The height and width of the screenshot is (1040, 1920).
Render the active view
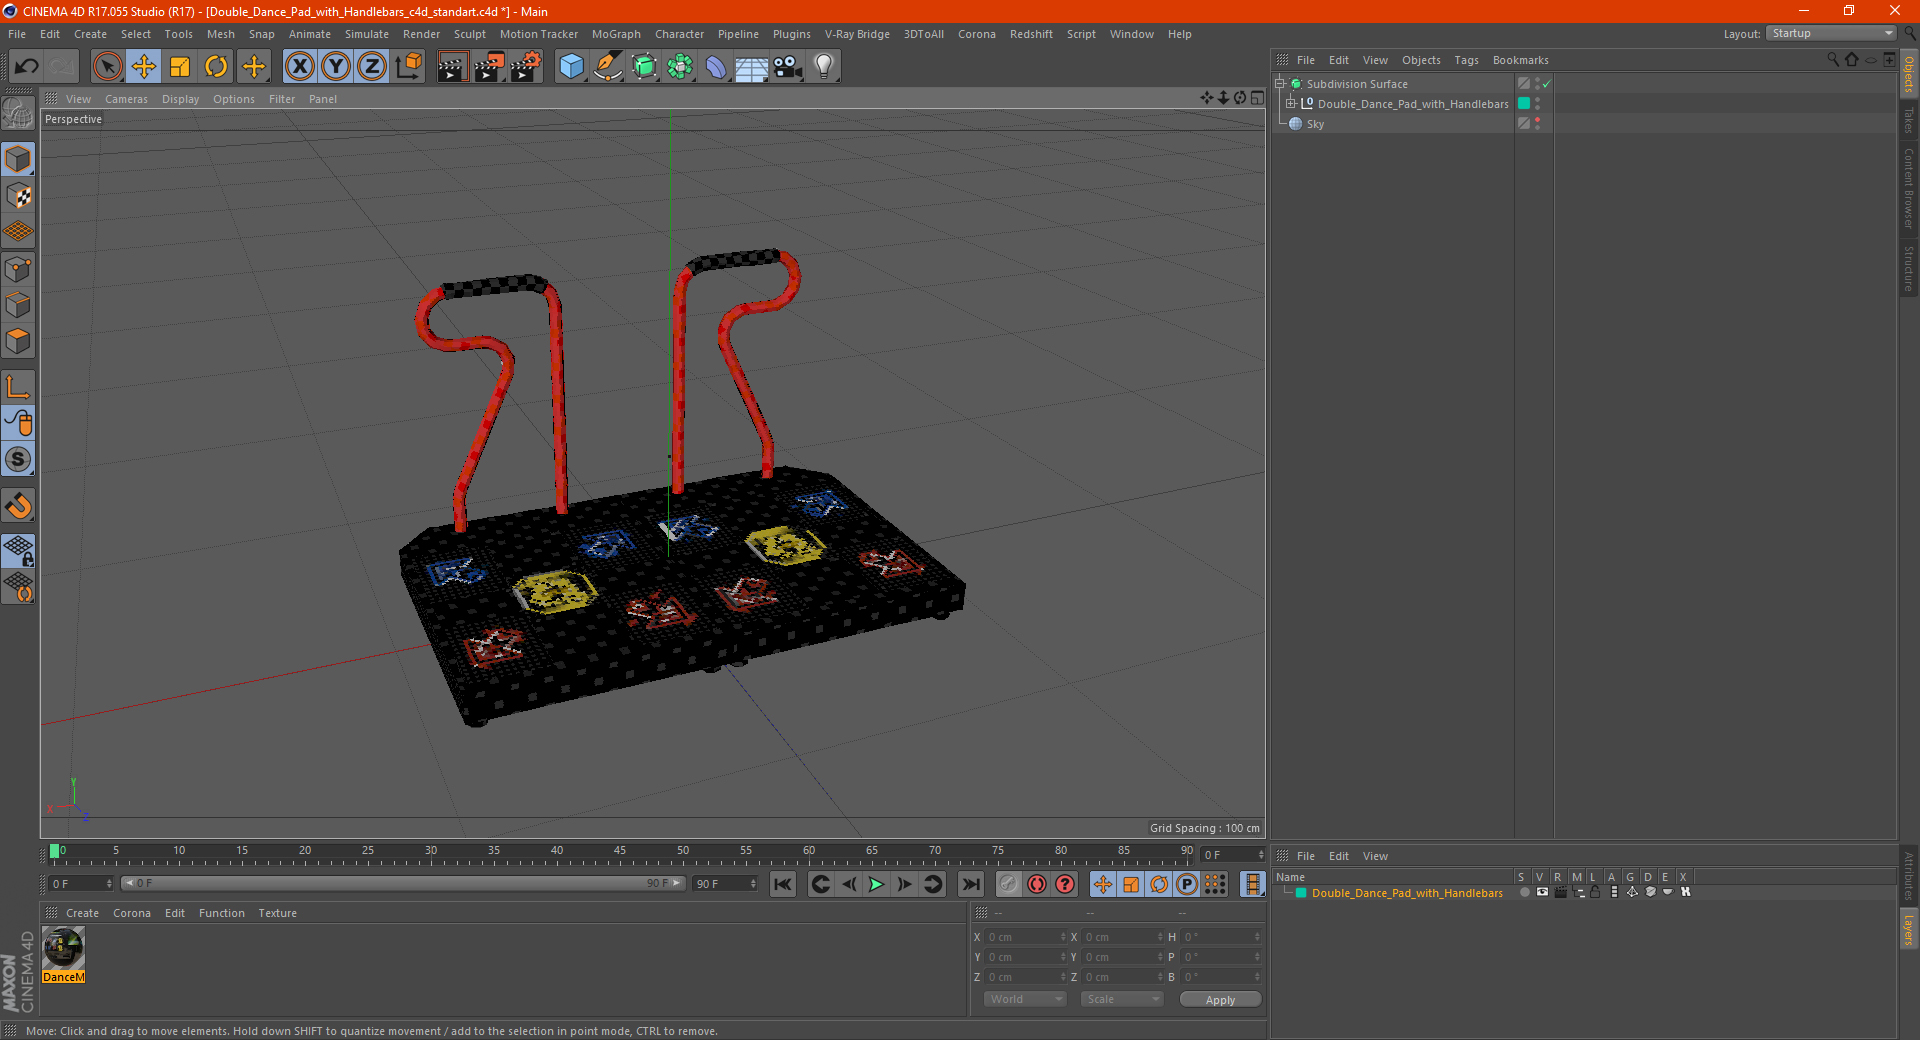coord(452,67)
